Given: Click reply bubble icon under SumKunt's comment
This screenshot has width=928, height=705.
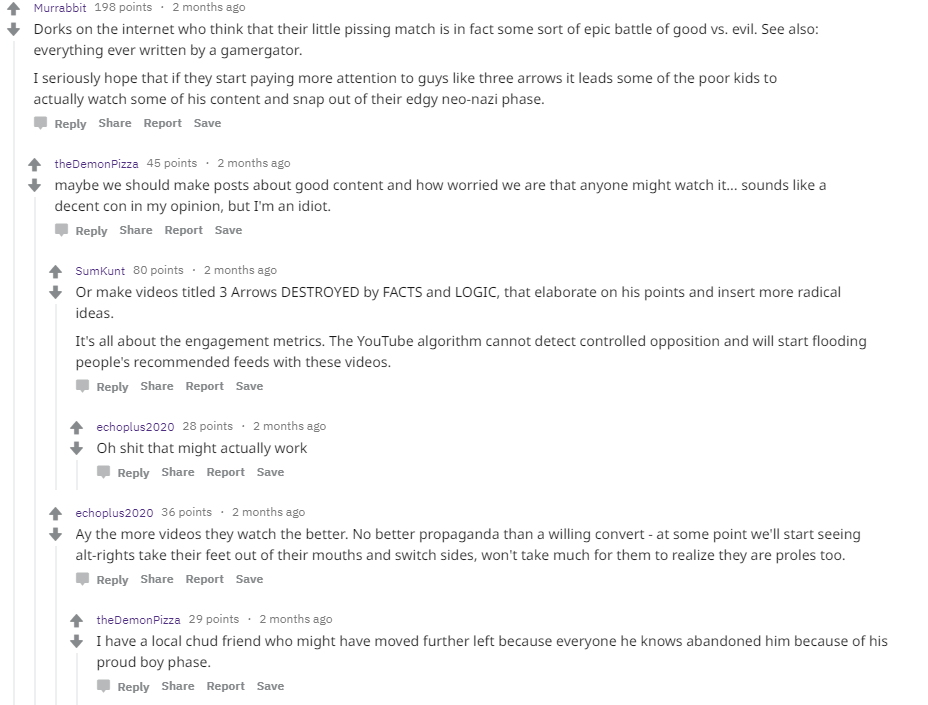Looking at the screenshot, I should click(x=82, y=386).
